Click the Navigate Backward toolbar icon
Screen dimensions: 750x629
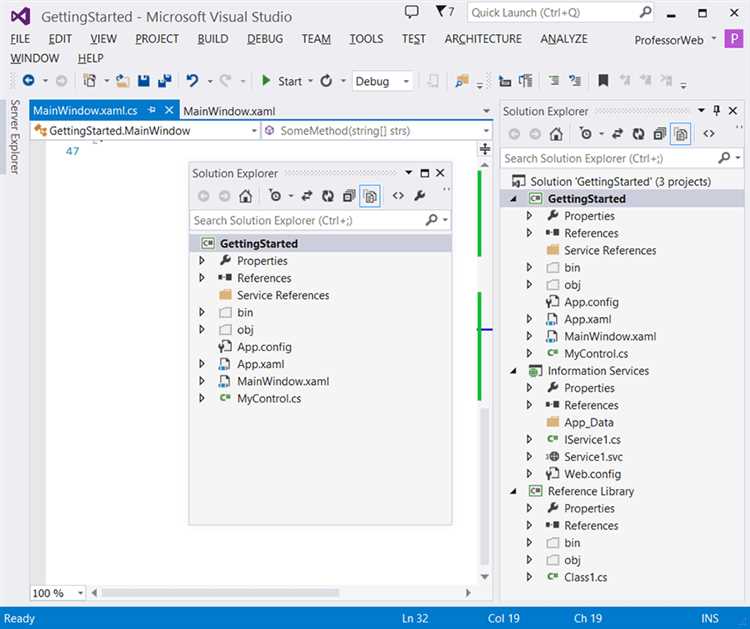click(28, 81)
